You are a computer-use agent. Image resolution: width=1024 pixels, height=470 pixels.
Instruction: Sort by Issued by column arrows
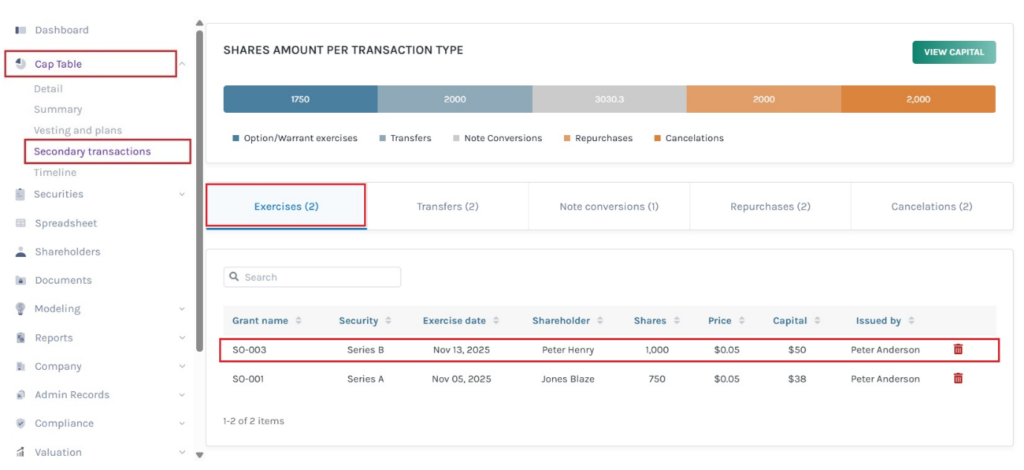(911, 321)
